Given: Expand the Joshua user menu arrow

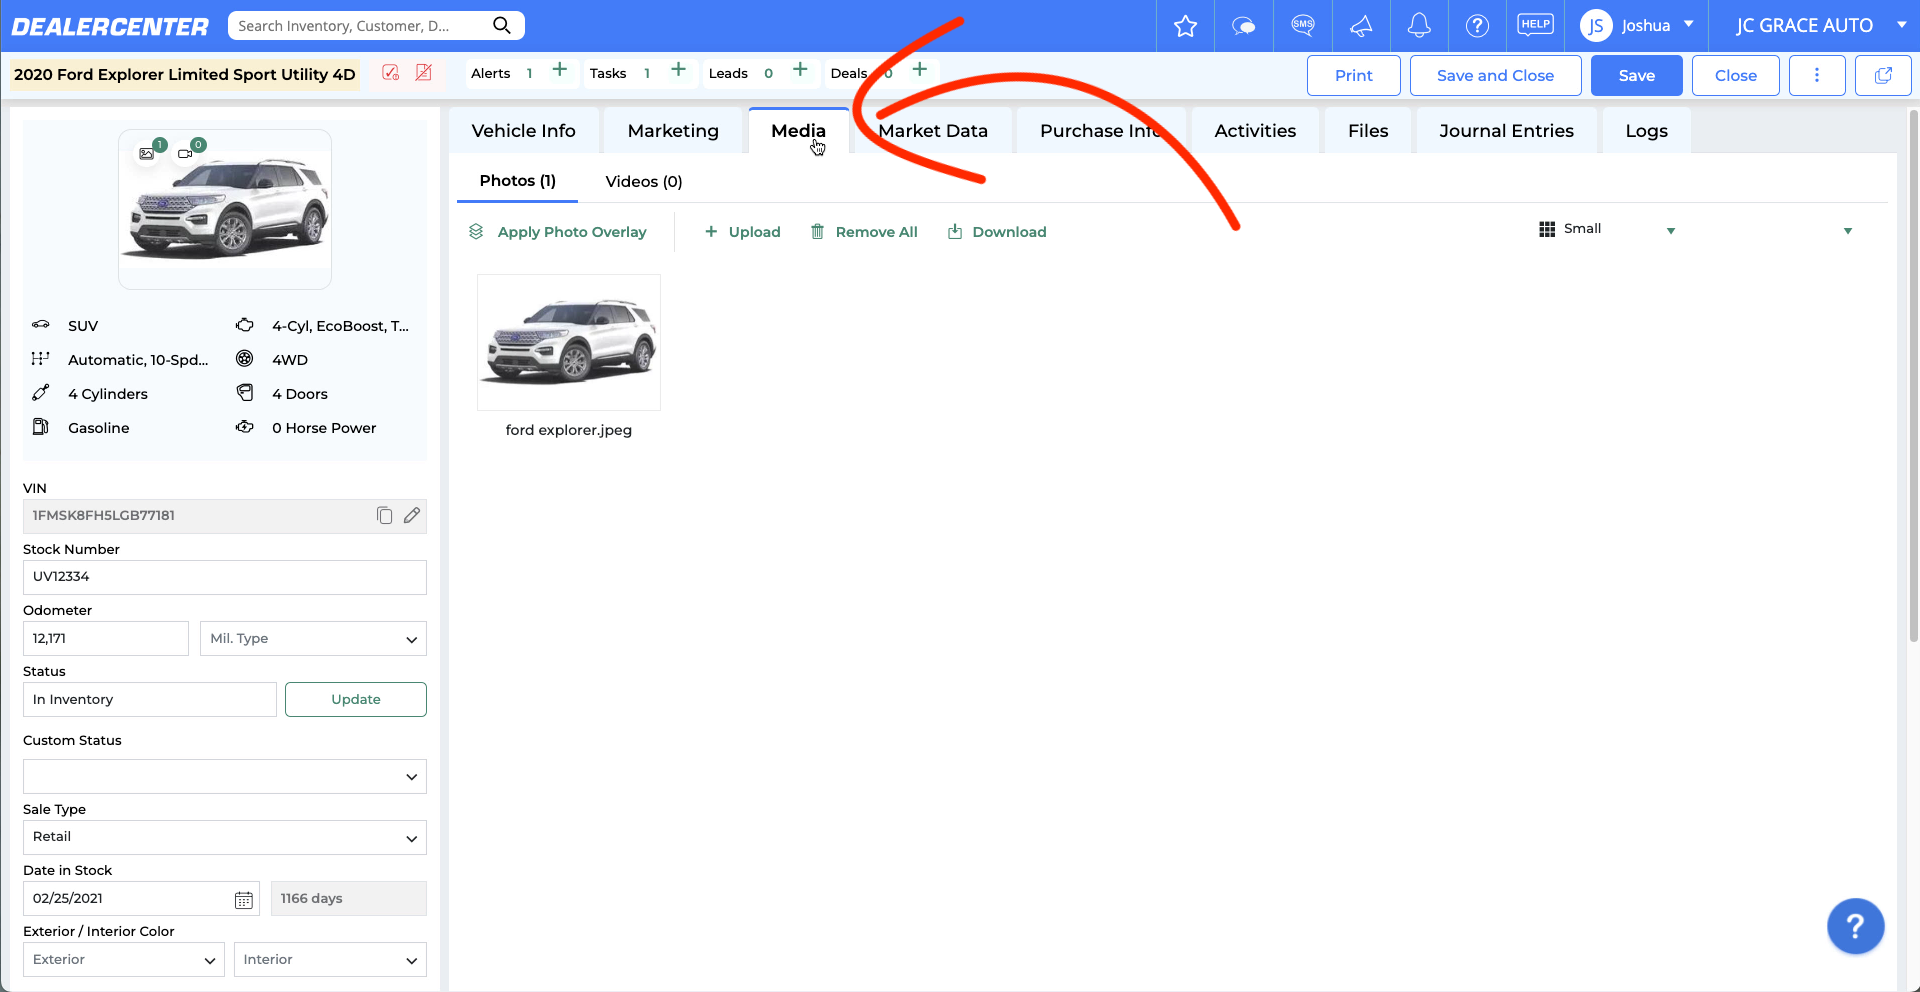Looking at the screenshot, I should pyautogui.click(x=1689, y=24).
